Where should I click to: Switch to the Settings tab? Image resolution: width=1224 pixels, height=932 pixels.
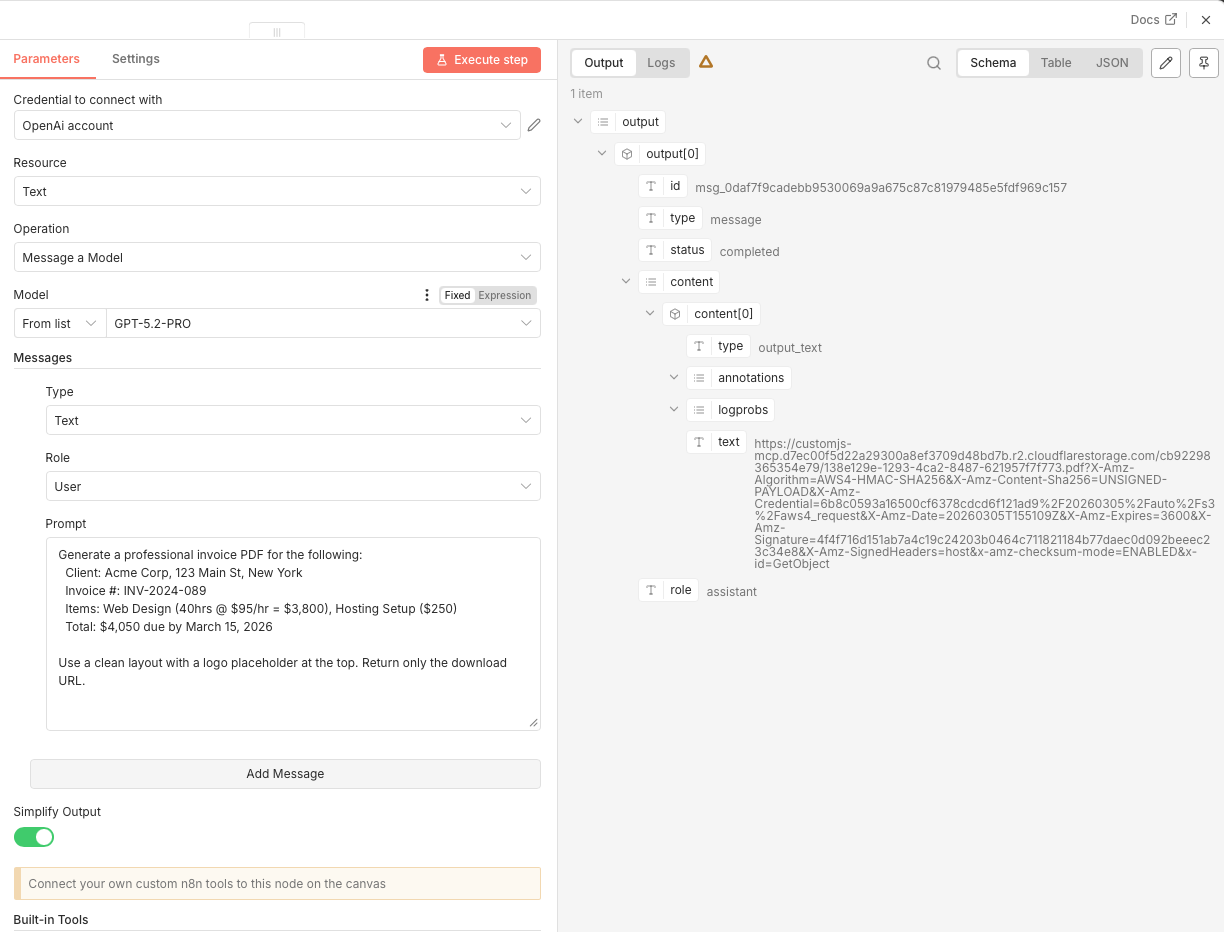(135, 58)
